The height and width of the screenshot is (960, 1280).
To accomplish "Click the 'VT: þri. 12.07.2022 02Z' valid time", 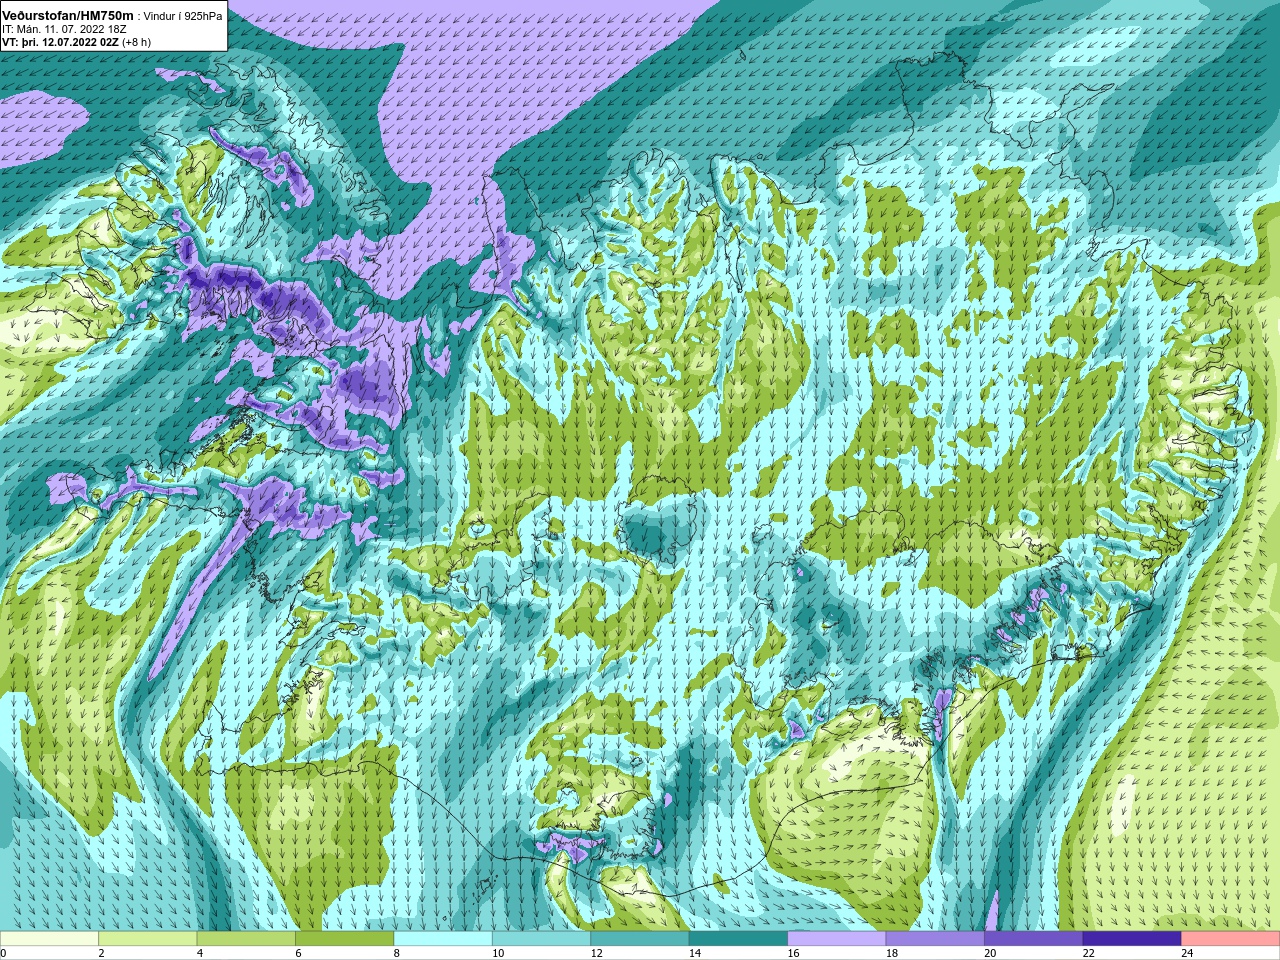I will click(62, 42).
